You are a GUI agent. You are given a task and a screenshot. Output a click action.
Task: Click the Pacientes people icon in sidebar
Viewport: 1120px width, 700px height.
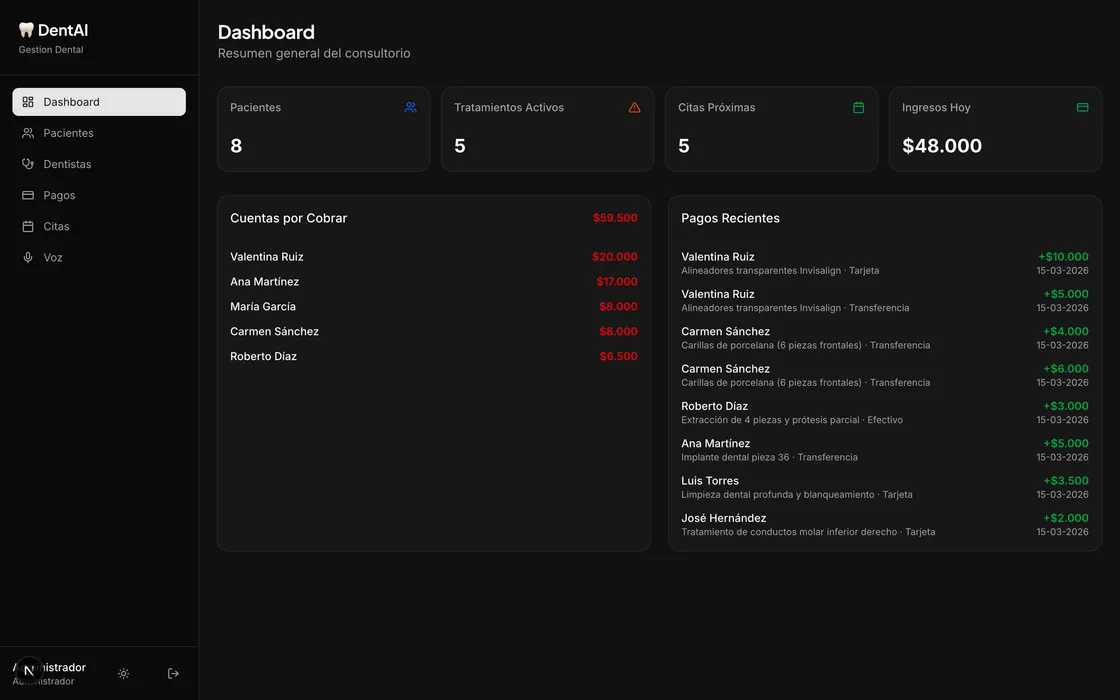click(x=28, y=133)
